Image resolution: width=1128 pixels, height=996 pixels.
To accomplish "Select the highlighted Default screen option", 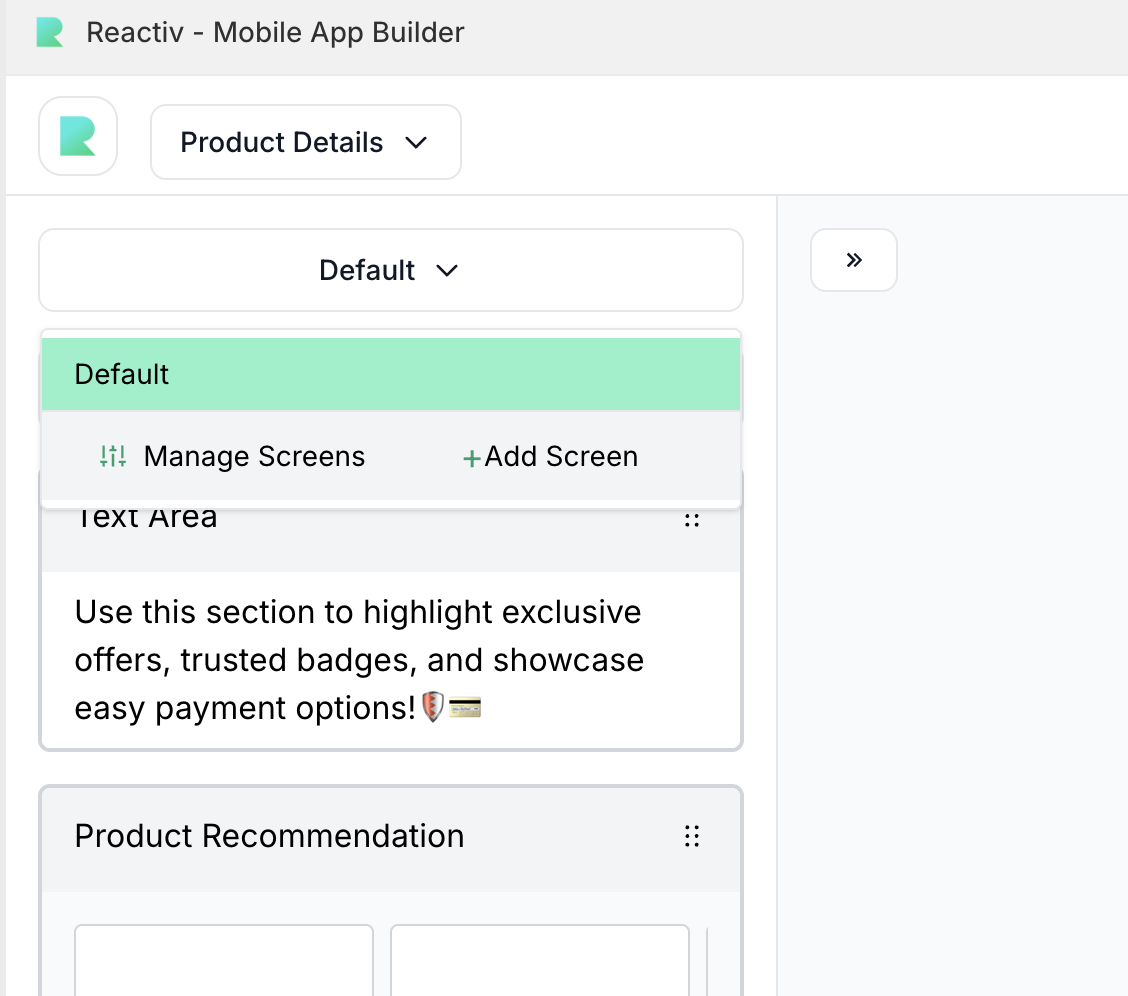I will pyautogui.click(x=390, y=374).
